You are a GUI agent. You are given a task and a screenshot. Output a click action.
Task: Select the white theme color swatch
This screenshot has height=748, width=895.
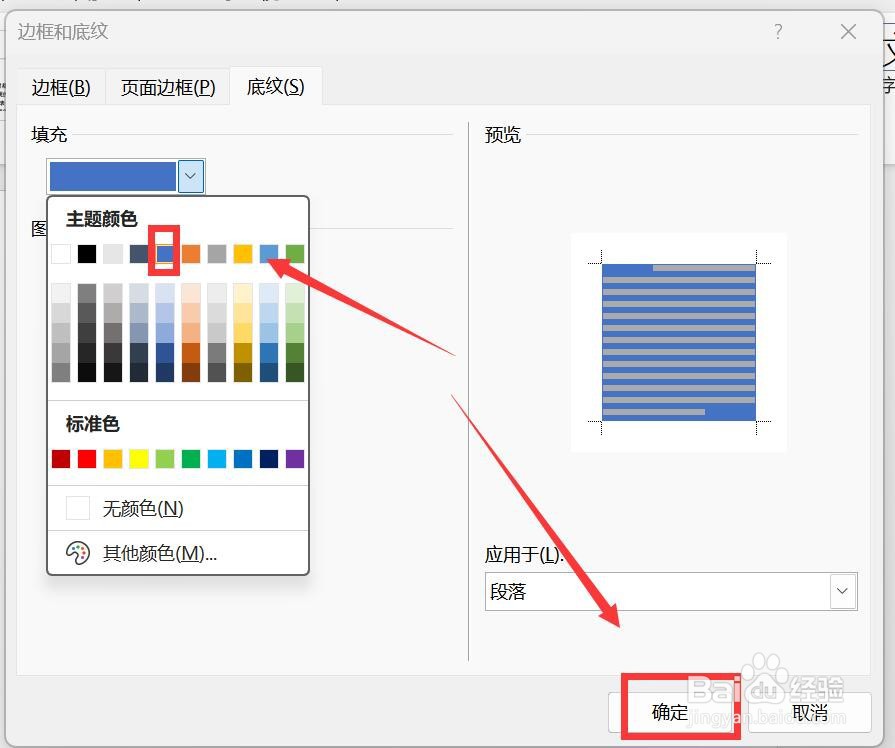pyautogui.click(x=60, y=253)
